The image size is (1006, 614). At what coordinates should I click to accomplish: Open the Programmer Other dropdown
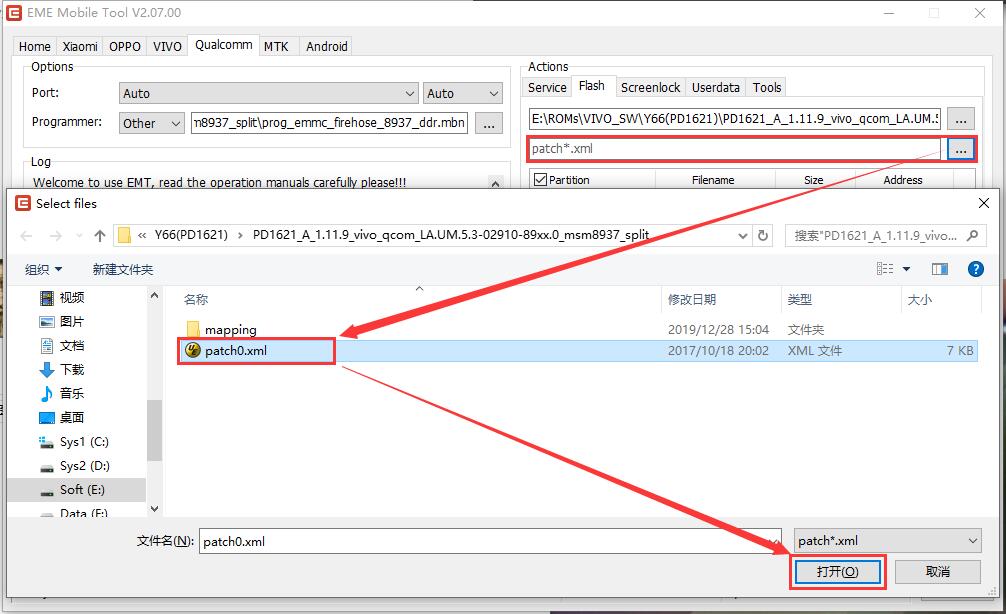coord(152,123)
